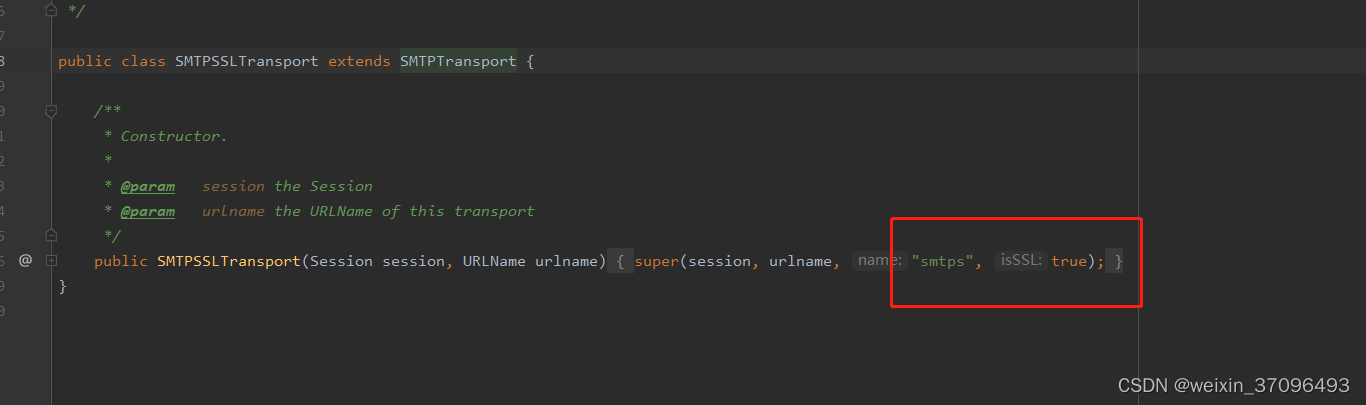Click the SMTPSSLTransport class name in declaration
The width and height of the screenshot is (1366, 405).
pos(247,61)
